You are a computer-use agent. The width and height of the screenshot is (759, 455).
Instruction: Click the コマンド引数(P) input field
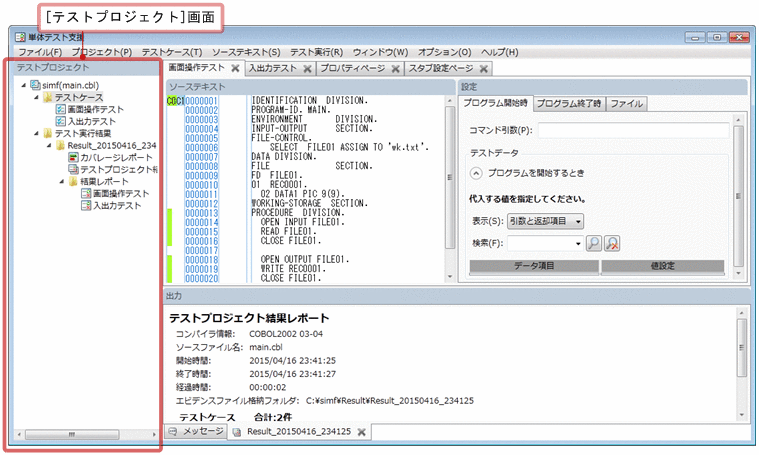[634, 130]
